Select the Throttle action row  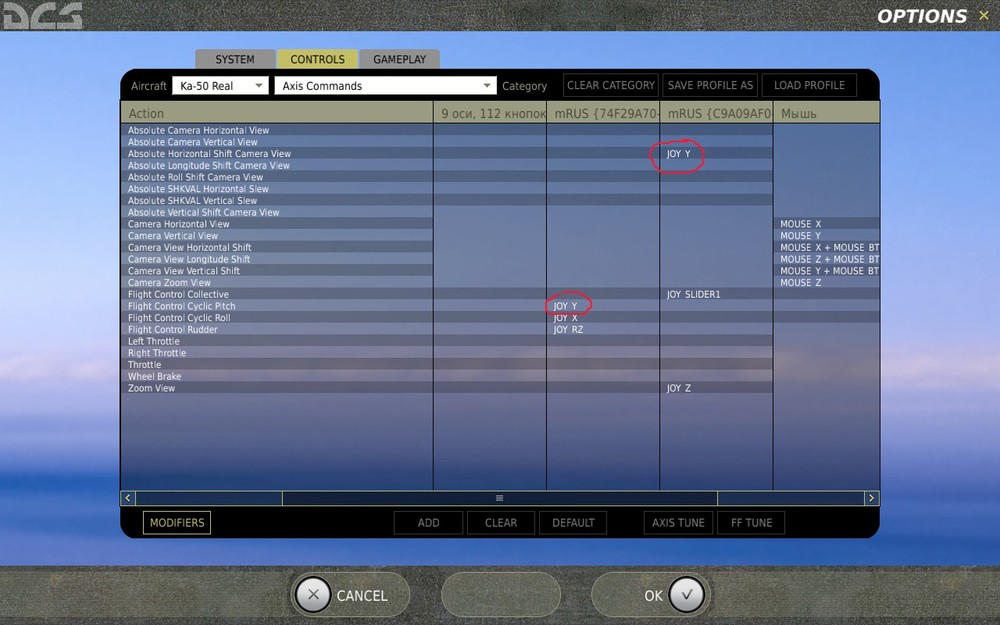click(277, 364)
